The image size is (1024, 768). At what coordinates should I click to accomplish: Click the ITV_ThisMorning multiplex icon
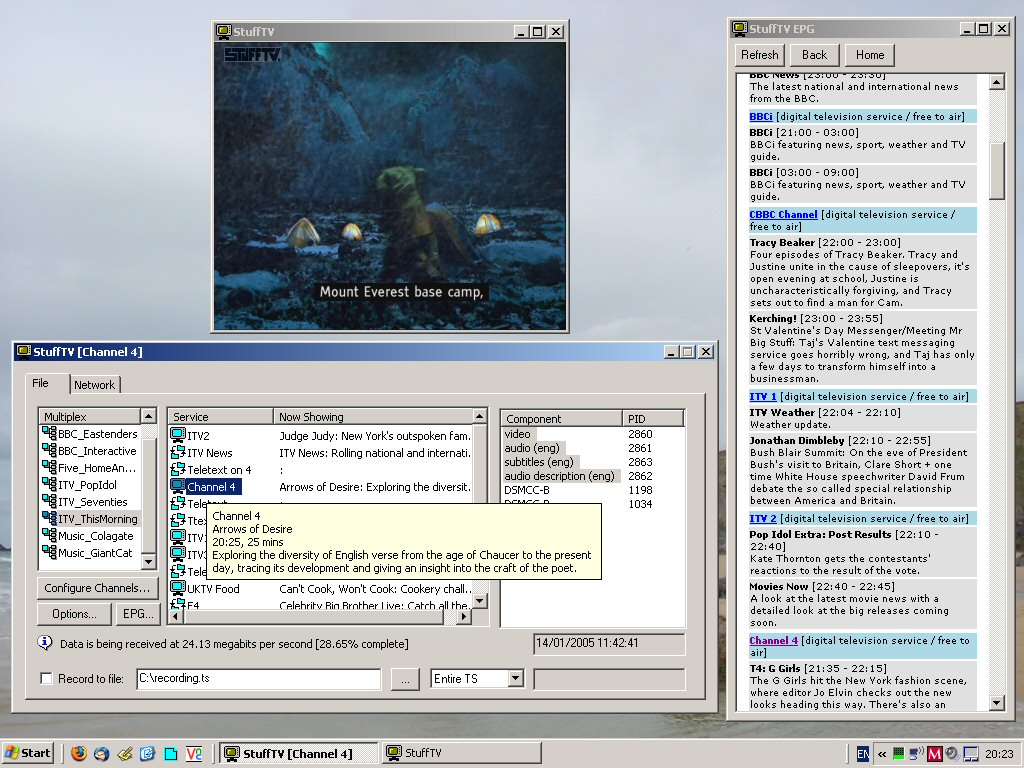49,518
